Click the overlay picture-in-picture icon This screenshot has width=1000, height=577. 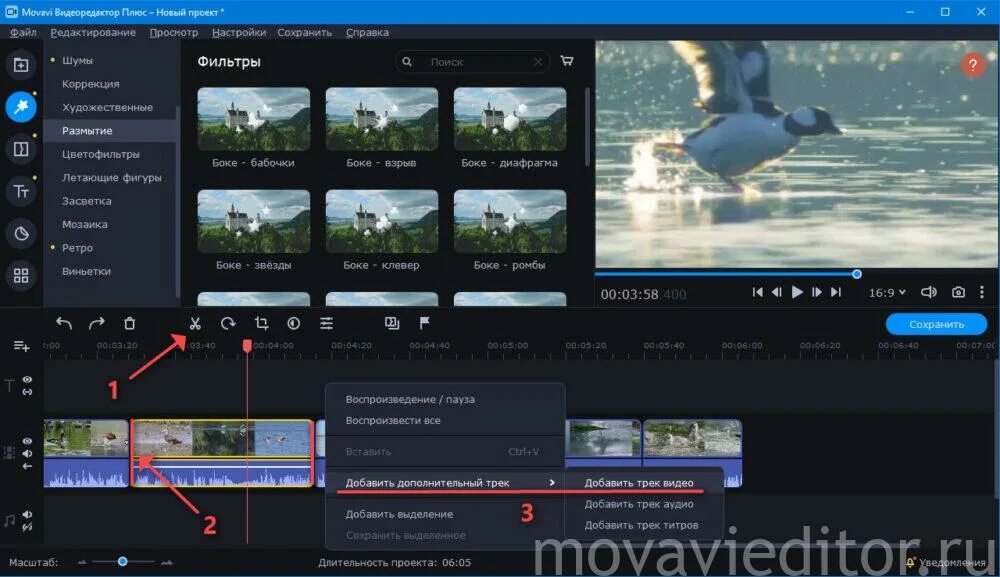[x=392, y=323]
